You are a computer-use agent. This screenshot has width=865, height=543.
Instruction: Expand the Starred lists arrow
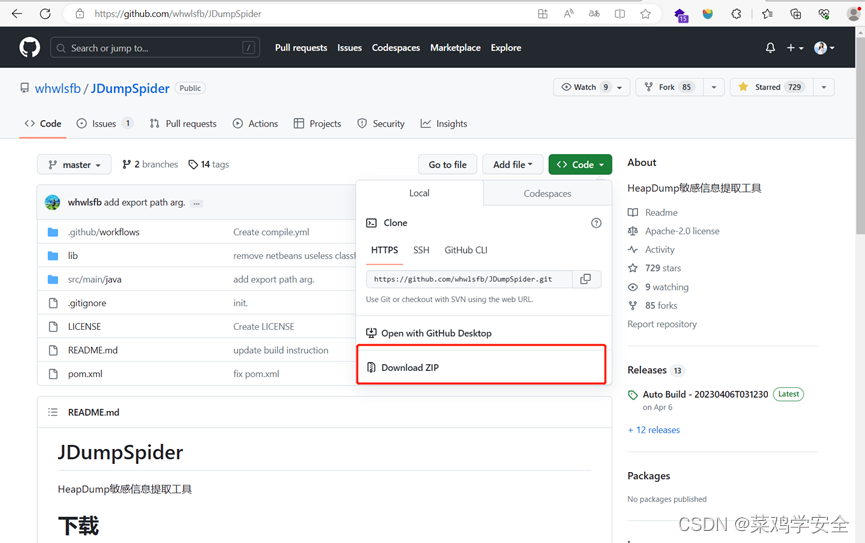(x=824, y=87)
